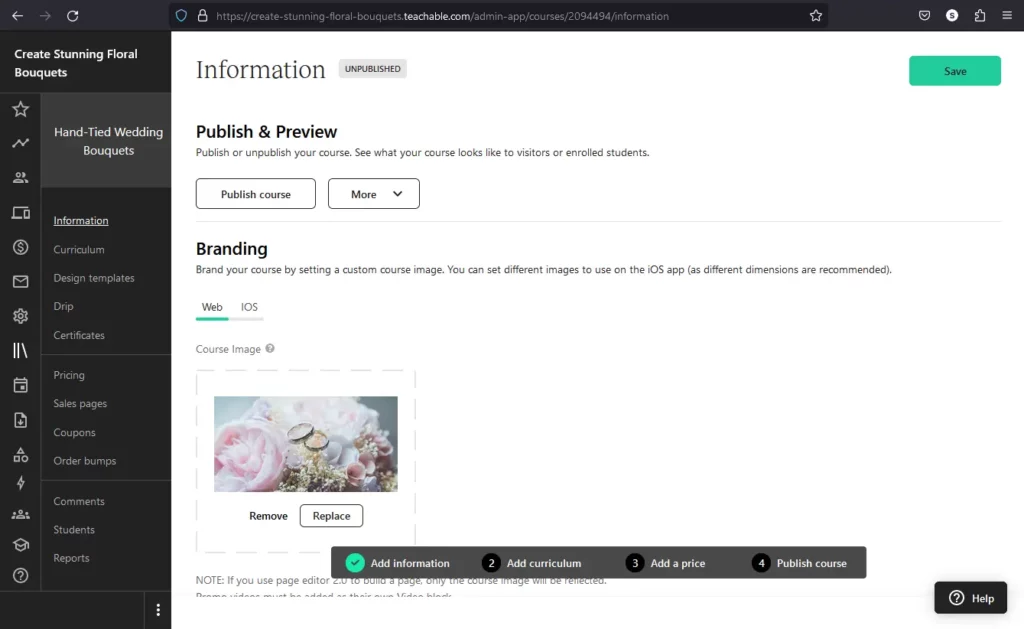The image size is (1024, 629).
Task: Click the Remove link under the course image
Action: tap(268, 515)
